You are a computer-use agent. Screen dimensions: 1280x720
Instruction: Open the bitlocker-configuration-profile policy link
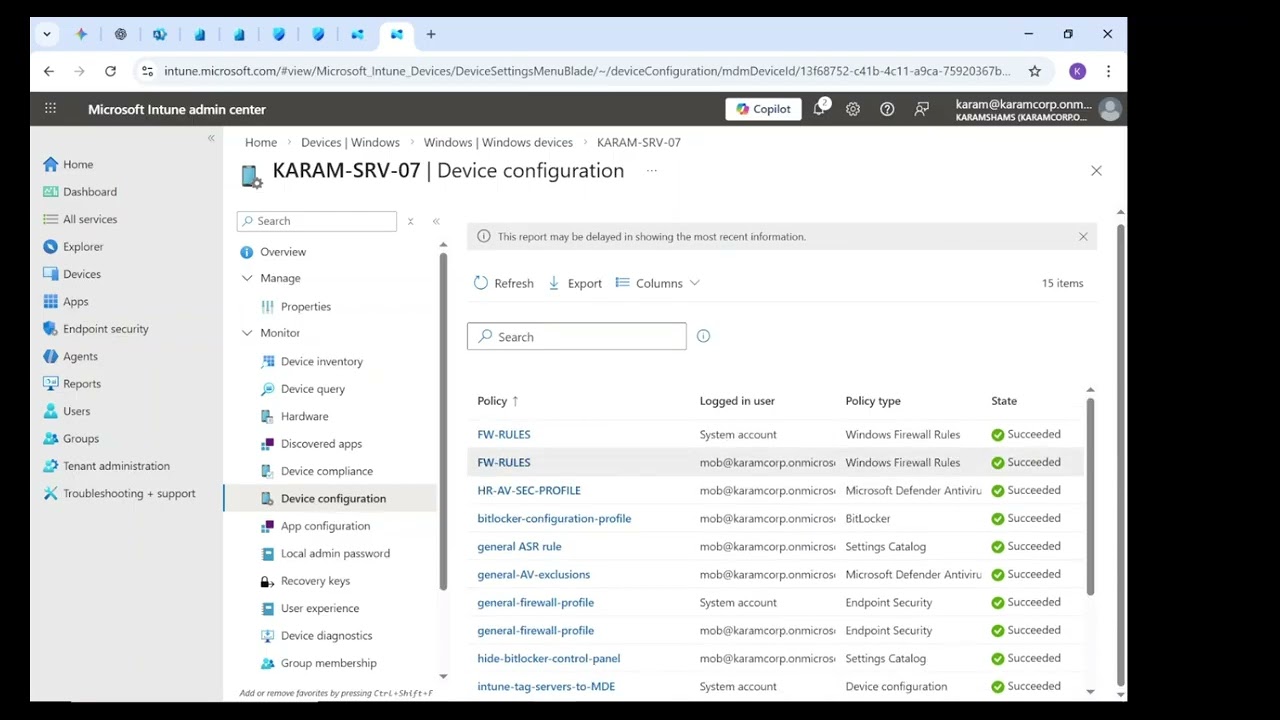click(554, 518)
